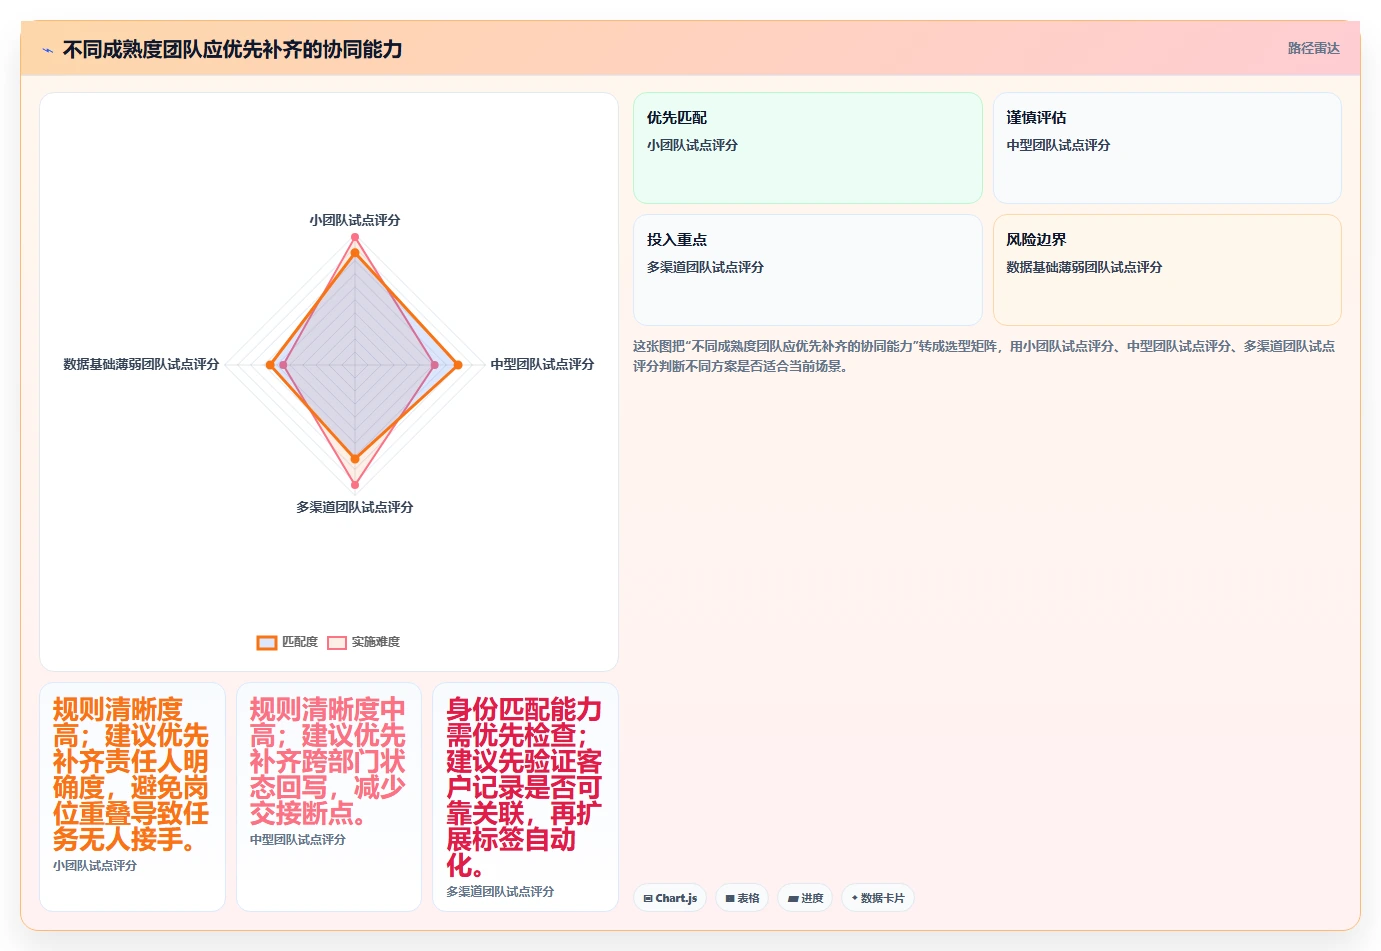The height and width of the screenshot is (951, 1381).
Task: Click the 多渠道团队试点评分 radar axis label
Action: [355, 507]
